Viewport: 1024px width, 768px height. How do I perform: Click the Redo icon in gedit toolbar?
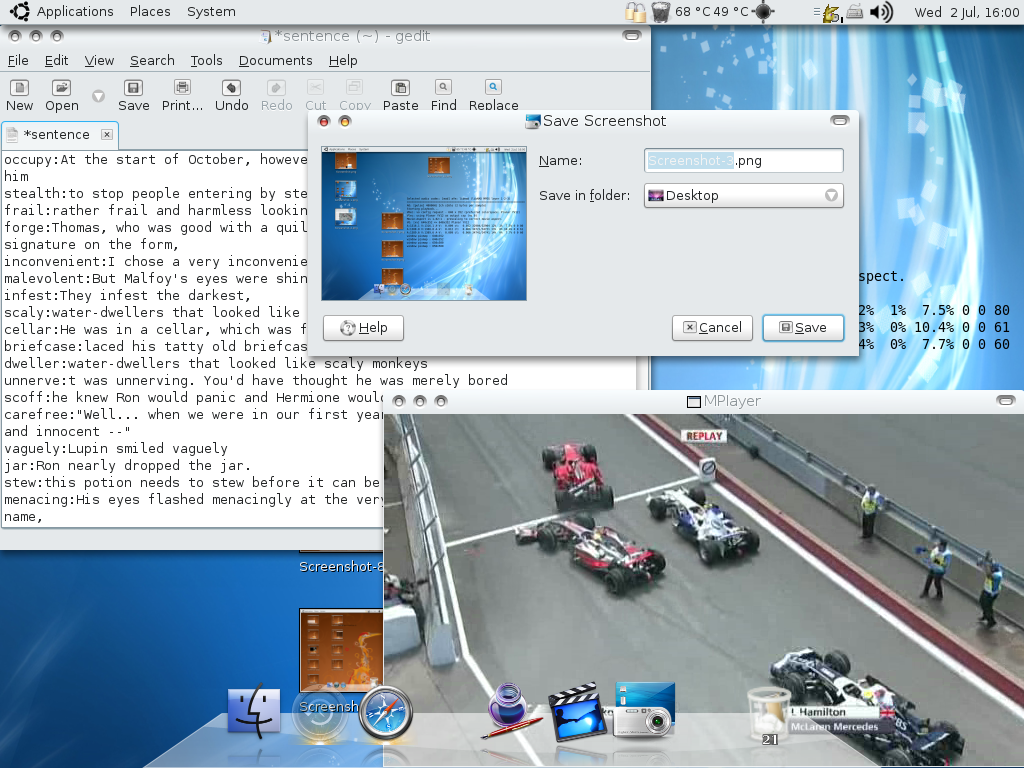click(276, 88)
